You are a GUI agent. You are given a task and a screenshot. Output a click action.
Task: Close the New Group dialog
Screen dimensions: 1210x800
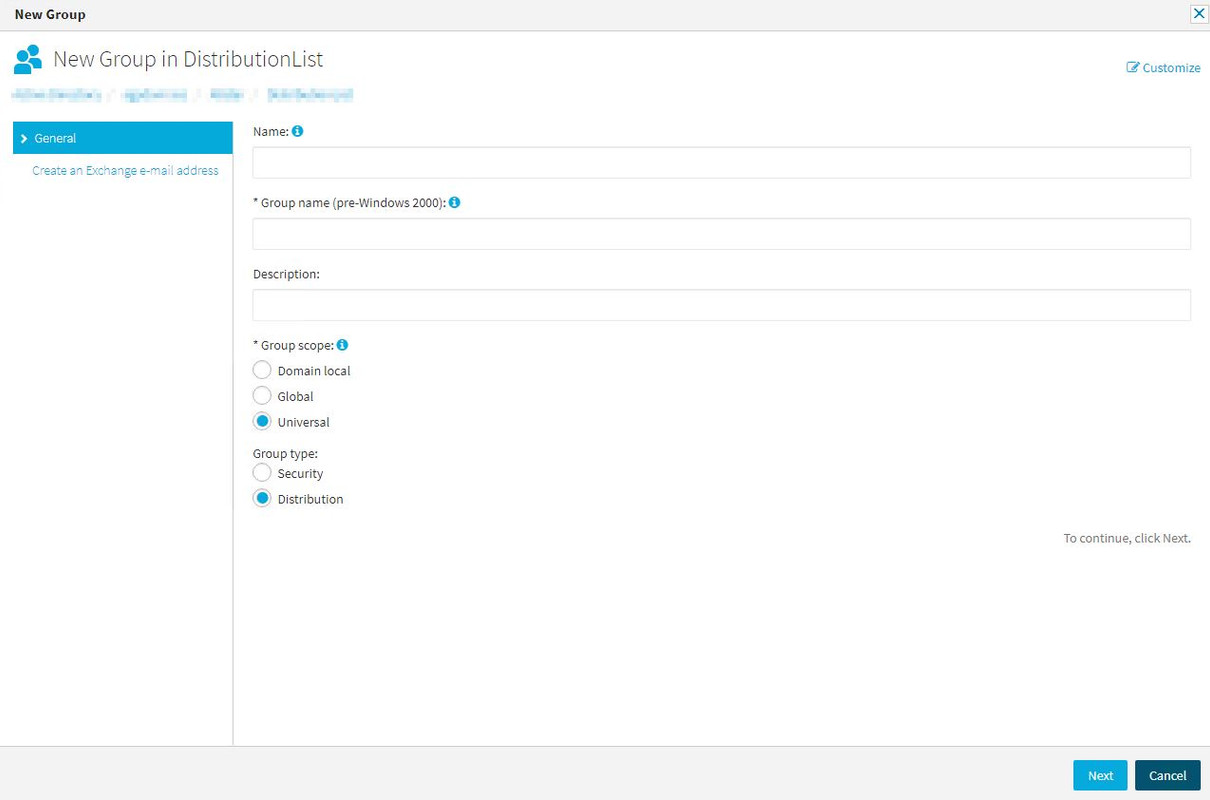pos(1199,14)
